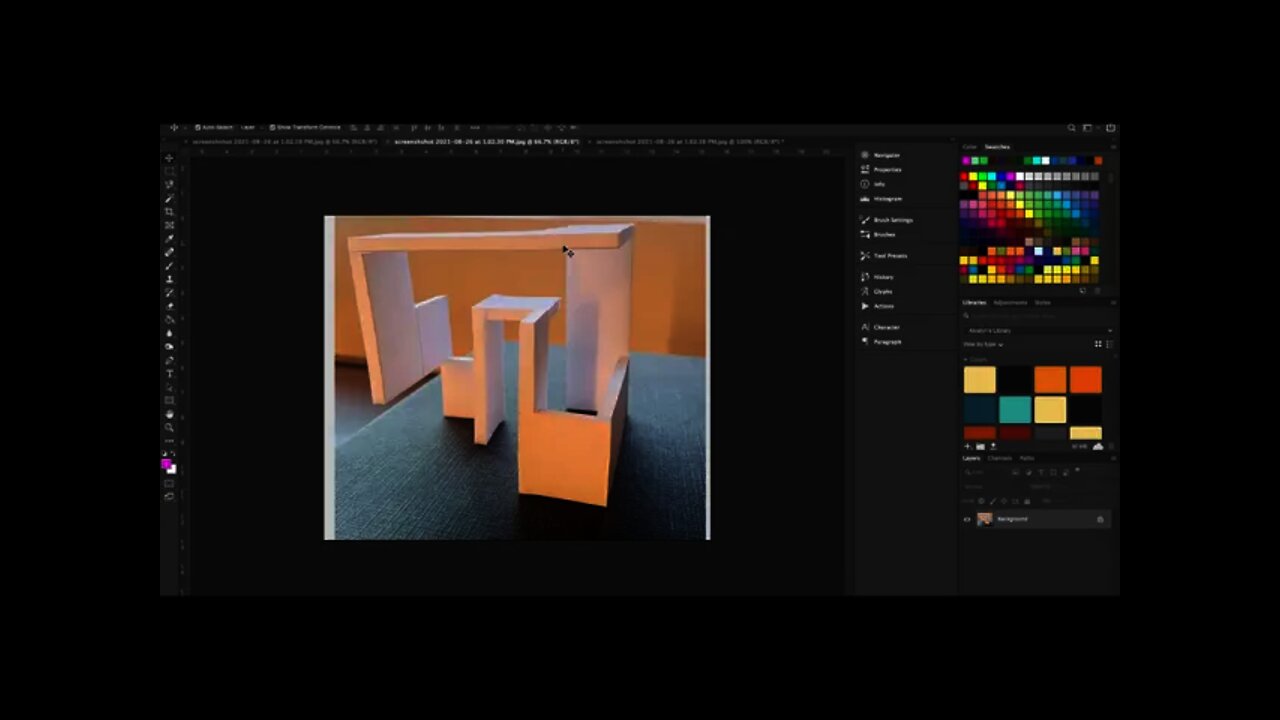The height and width of the screenshot is (720, 1280).
Task: Click the Background layer name
Action: pyautogui.click(x=1012, y=519)
